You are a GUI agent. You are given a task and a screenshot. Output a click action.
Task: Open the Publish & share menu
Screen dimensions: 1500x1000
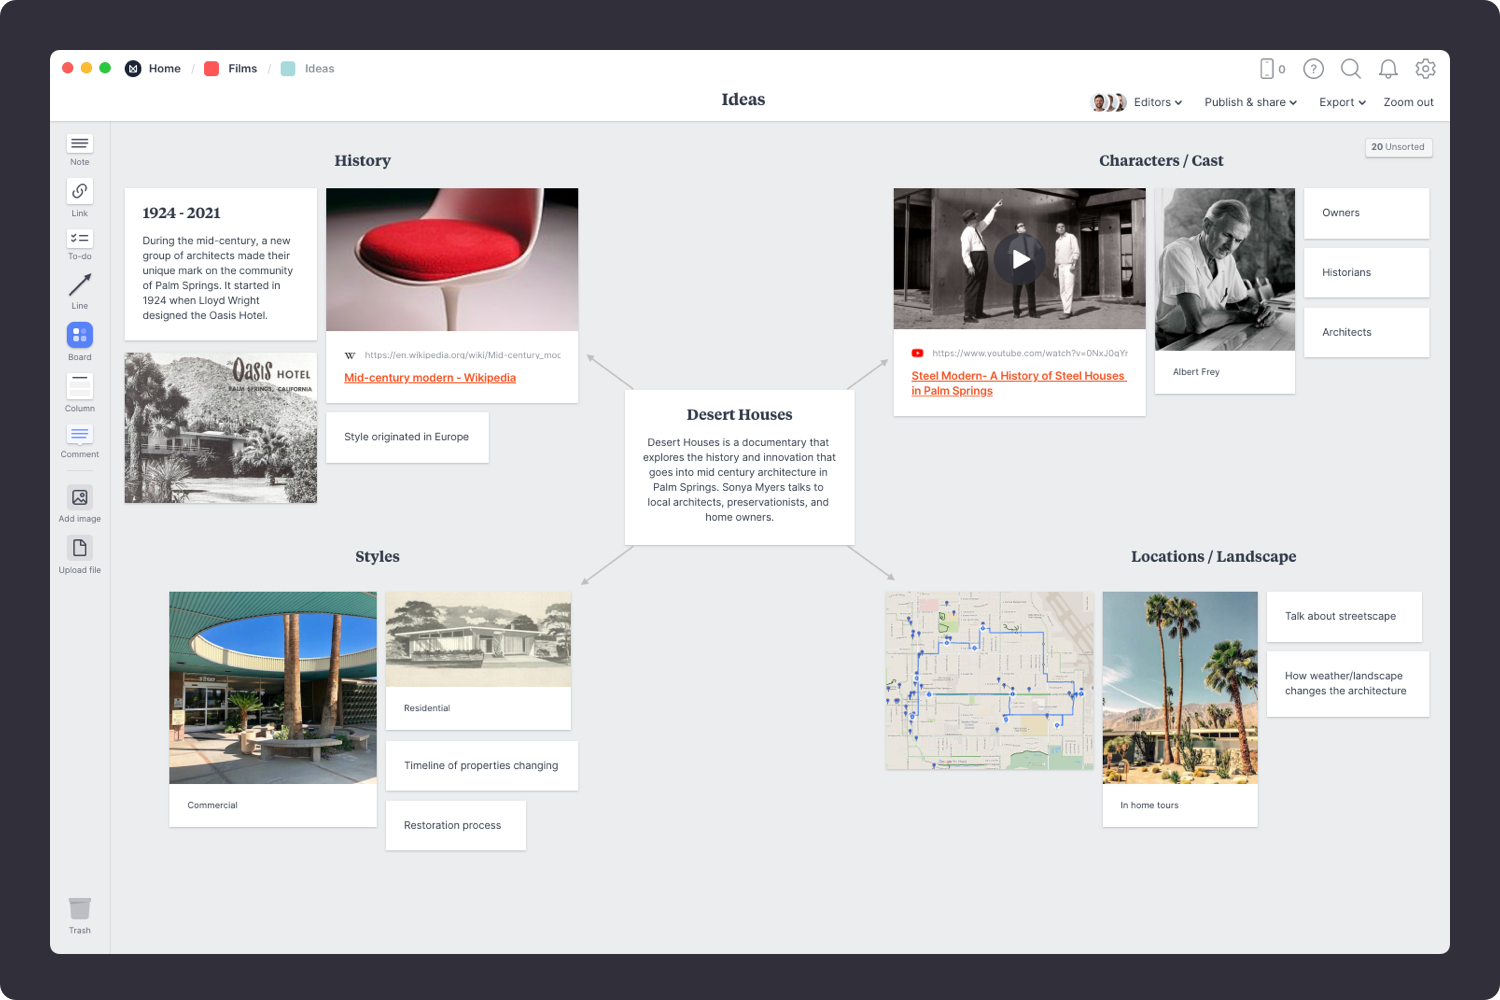click(x=1250, y=102)
